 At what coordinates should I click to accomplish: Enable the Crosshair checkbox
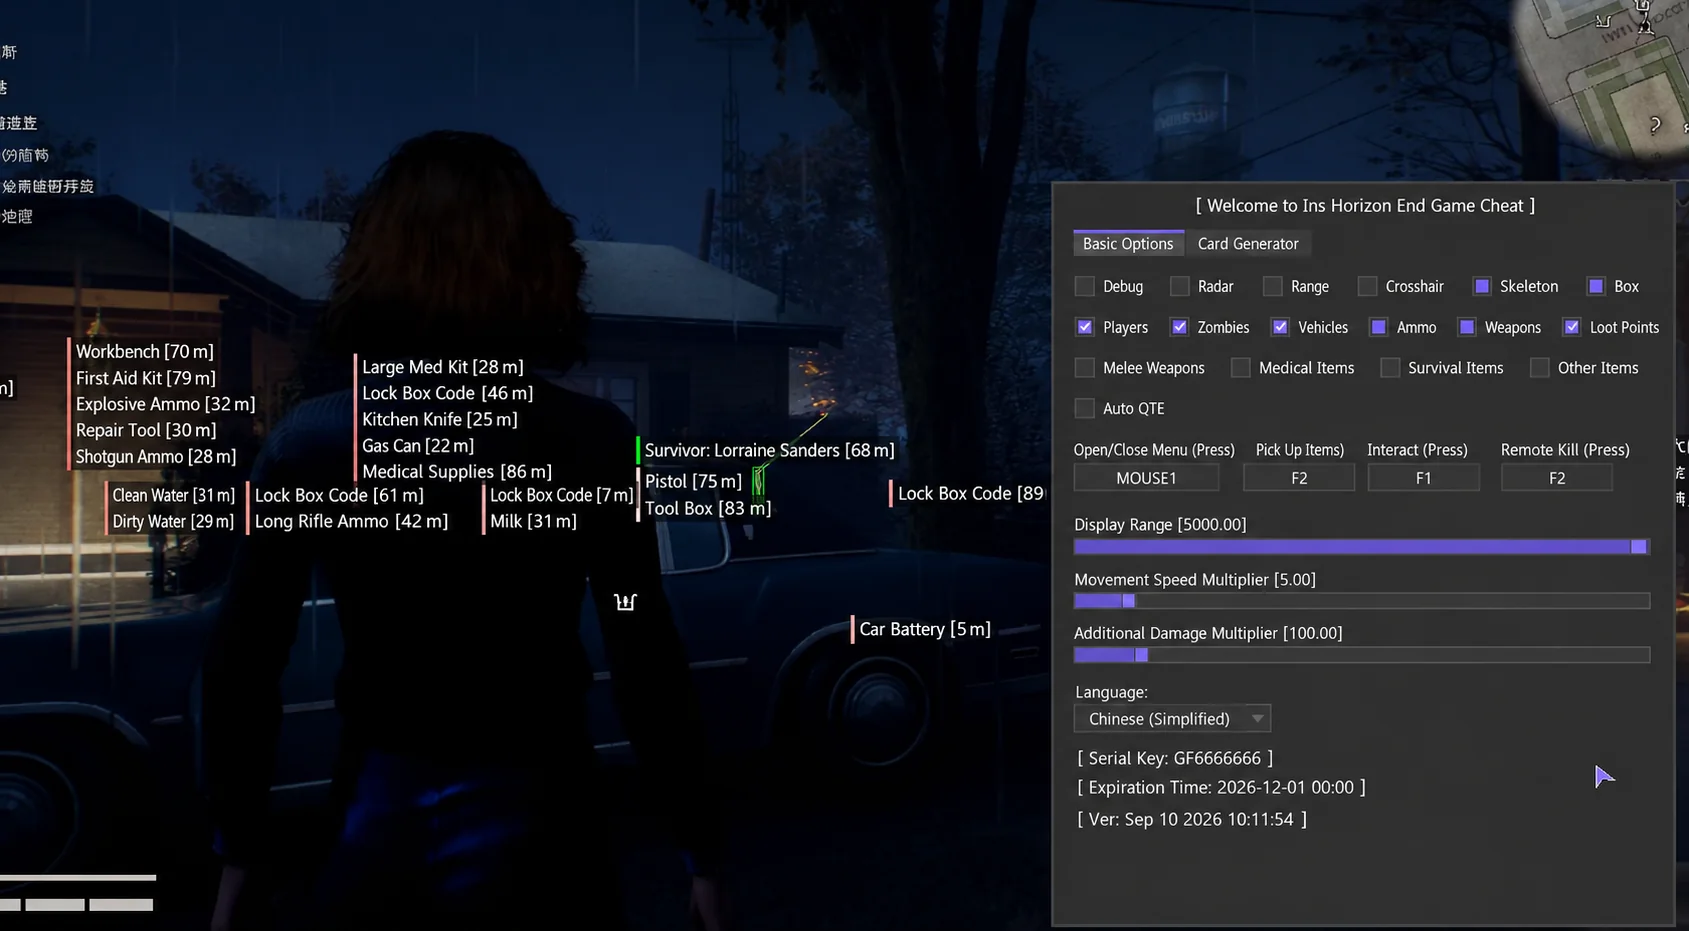pyautogui.click(x=1367, y=286)
